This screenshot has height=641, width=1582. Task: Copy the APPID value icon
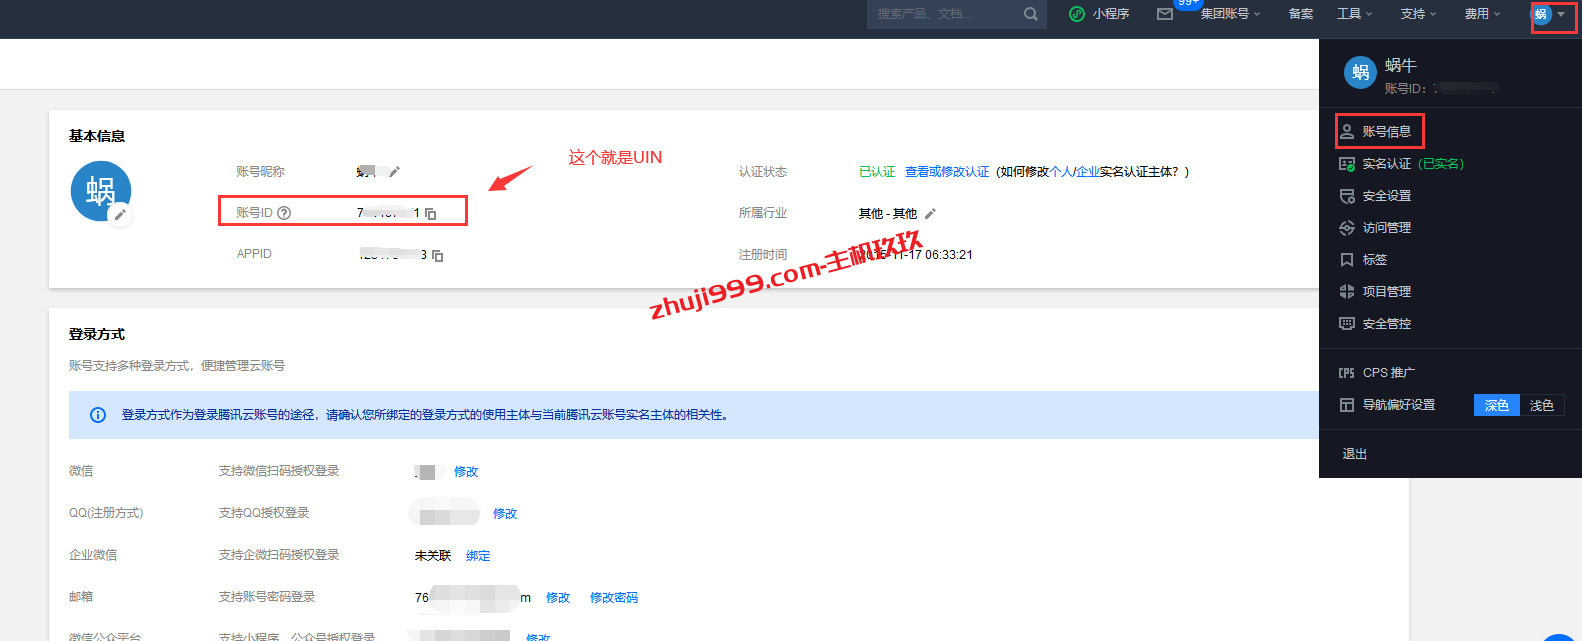[437, 256]
